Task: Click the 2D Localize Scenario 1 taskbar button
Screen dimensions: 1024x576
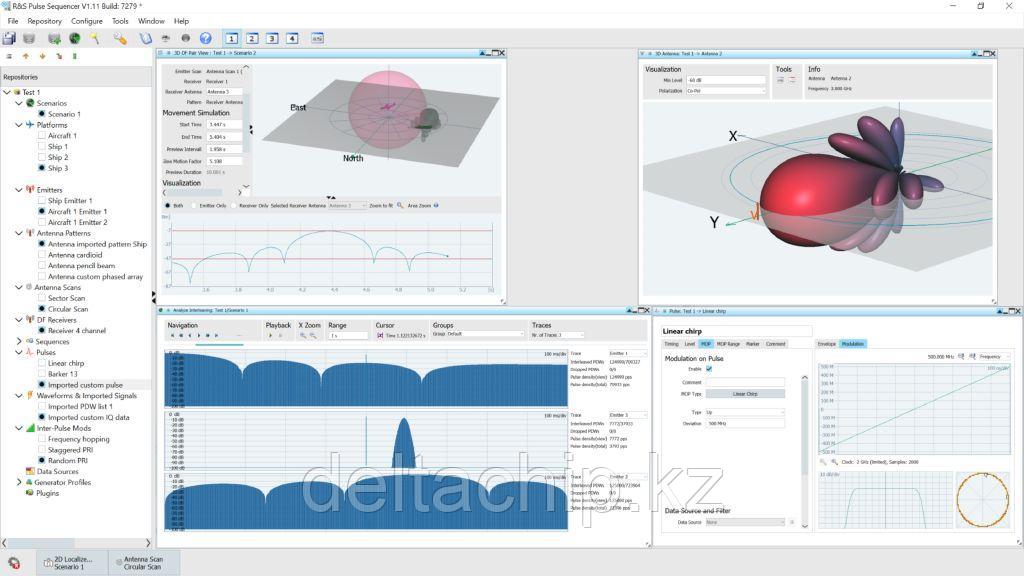Action: (71, 562)
